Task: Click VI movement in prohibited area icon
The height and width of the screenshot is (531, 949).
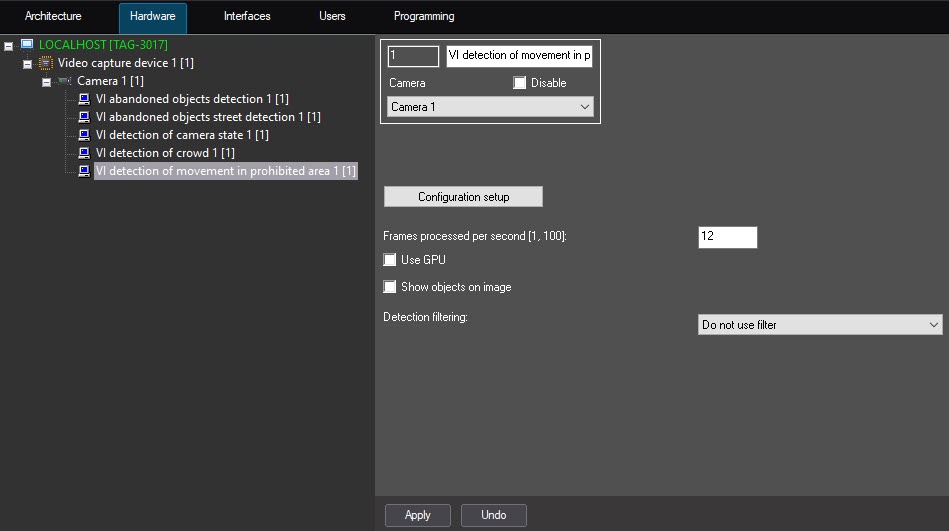Action: click(84, 171)
